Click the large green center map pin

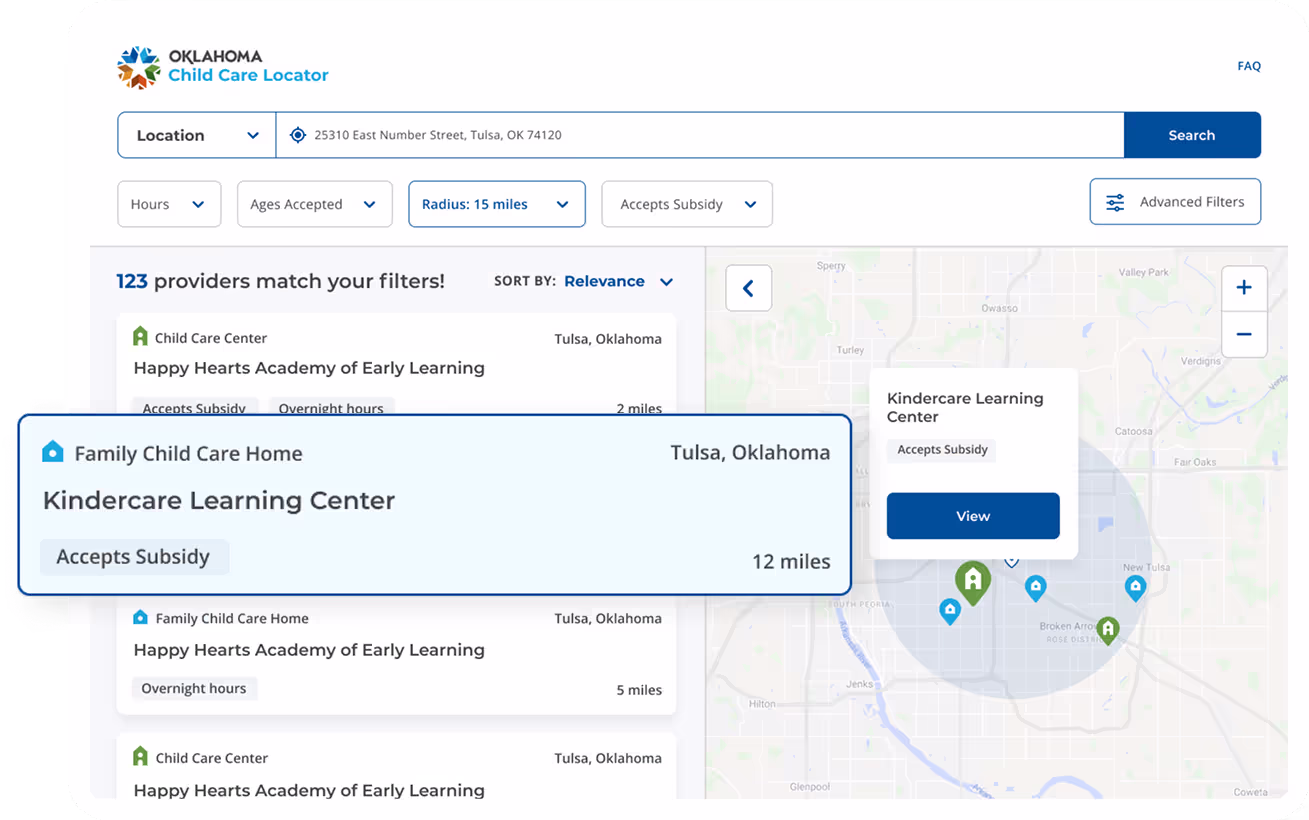pyautogui.click(x=973, y=581)
